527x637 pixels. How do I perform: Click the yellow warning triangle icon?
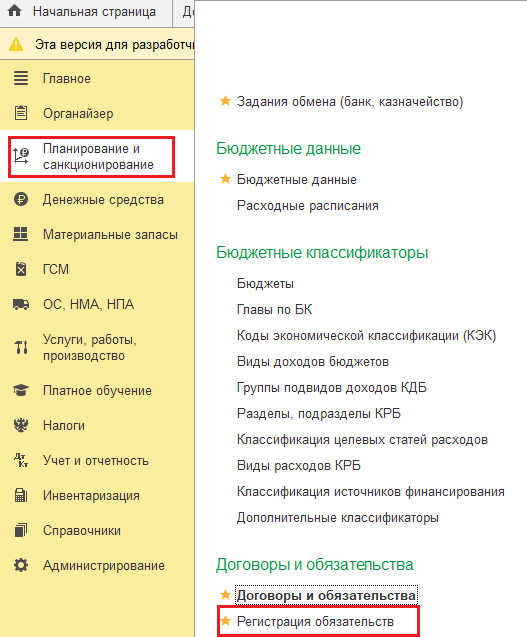[x=16, y=44]
